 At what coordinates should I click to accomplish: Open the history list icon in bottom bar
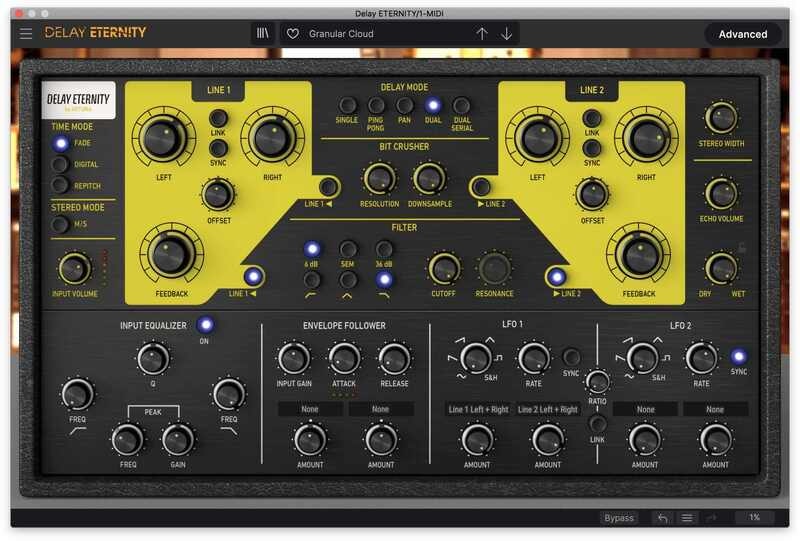click(687, 518)
